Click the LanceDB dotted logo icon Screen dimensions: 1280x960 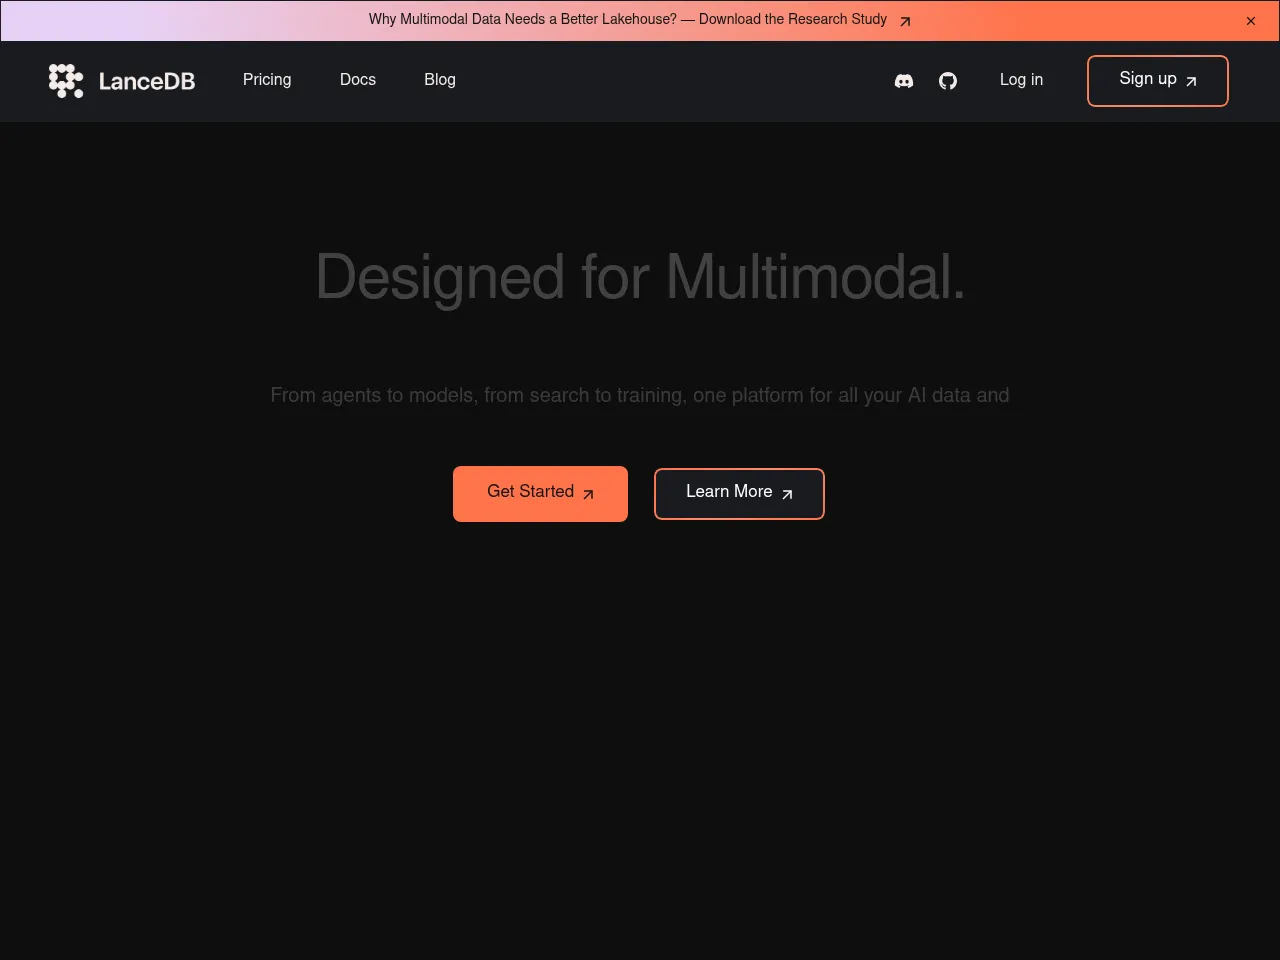click(66, 81)
